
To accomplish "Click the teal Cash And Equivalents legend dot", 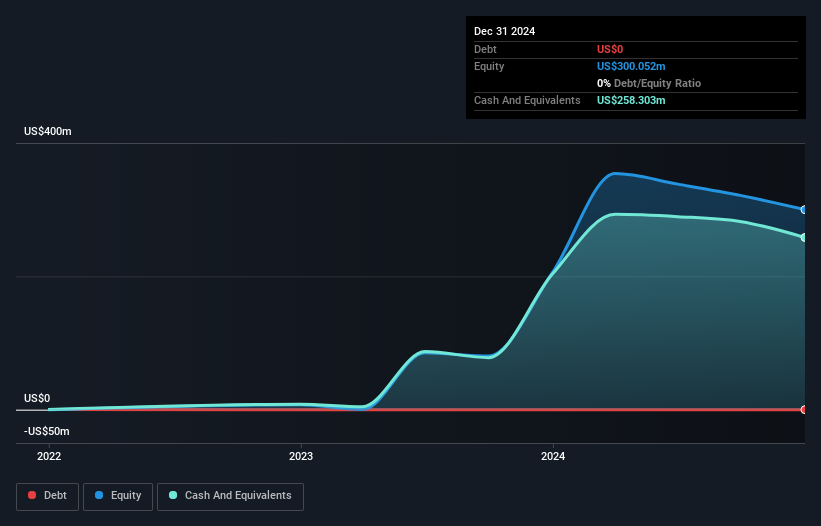I will (173, 495).
